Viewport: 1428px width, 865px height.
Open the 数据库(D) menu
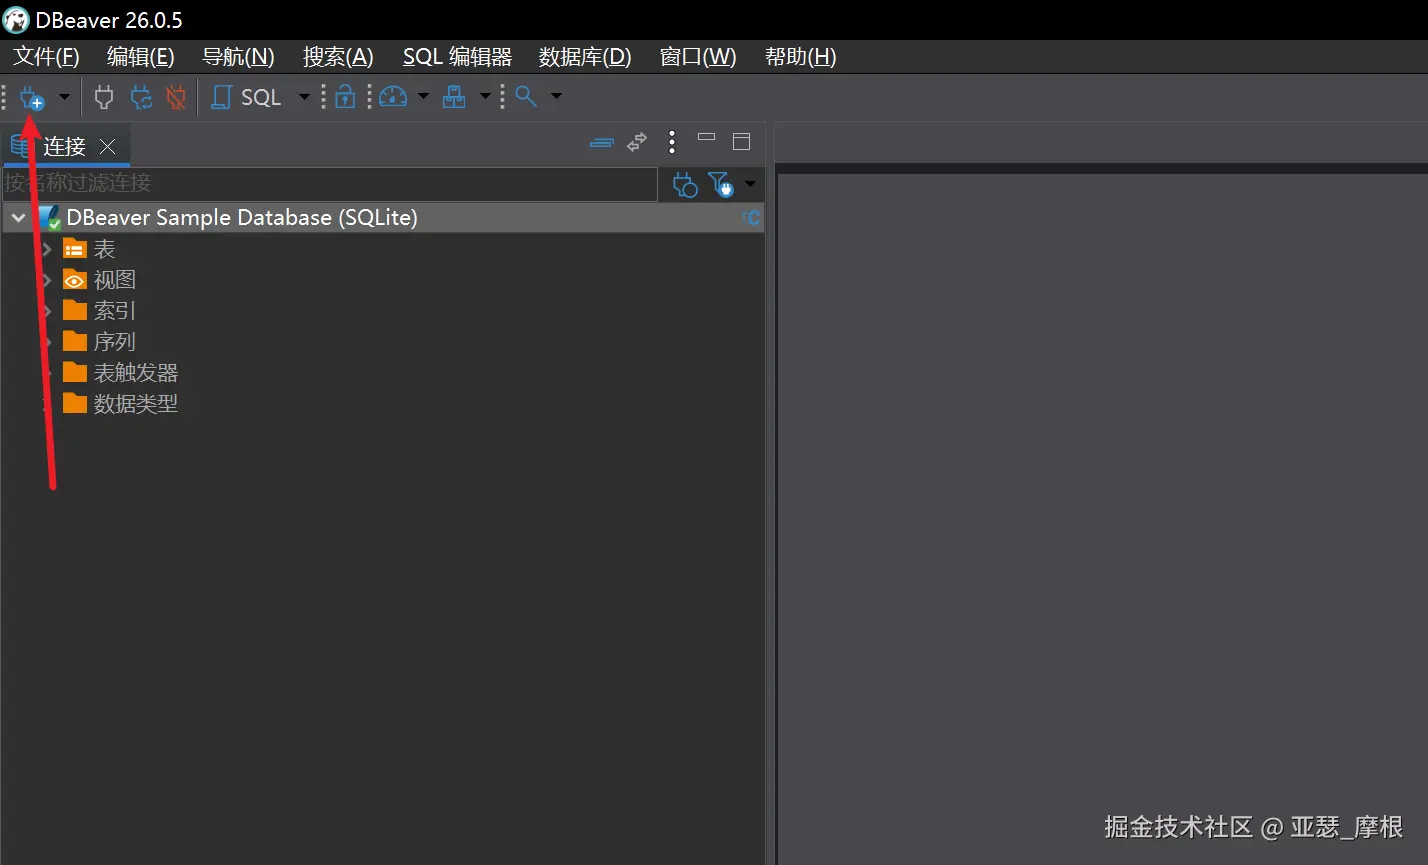click(585, 57)
